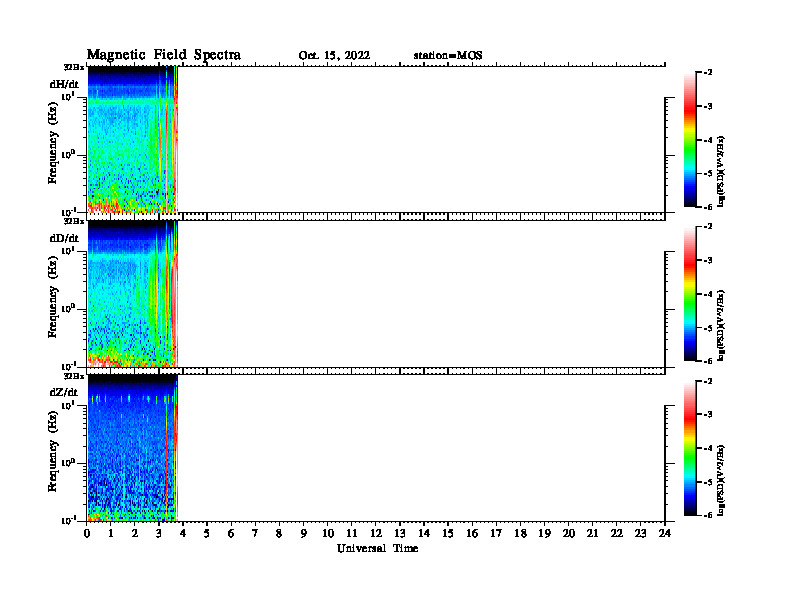Image resolution: width=792 pixels, height=612 pixels.
Task: Click the color bar beside the dD/dt panel
Action: [x=690, y=294]
